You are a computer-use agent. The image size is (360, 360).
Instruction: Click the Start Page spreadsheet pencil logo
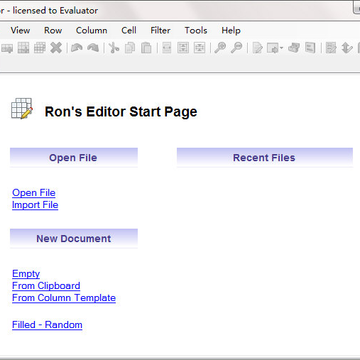pyautogui.click(x=22, y=108)
